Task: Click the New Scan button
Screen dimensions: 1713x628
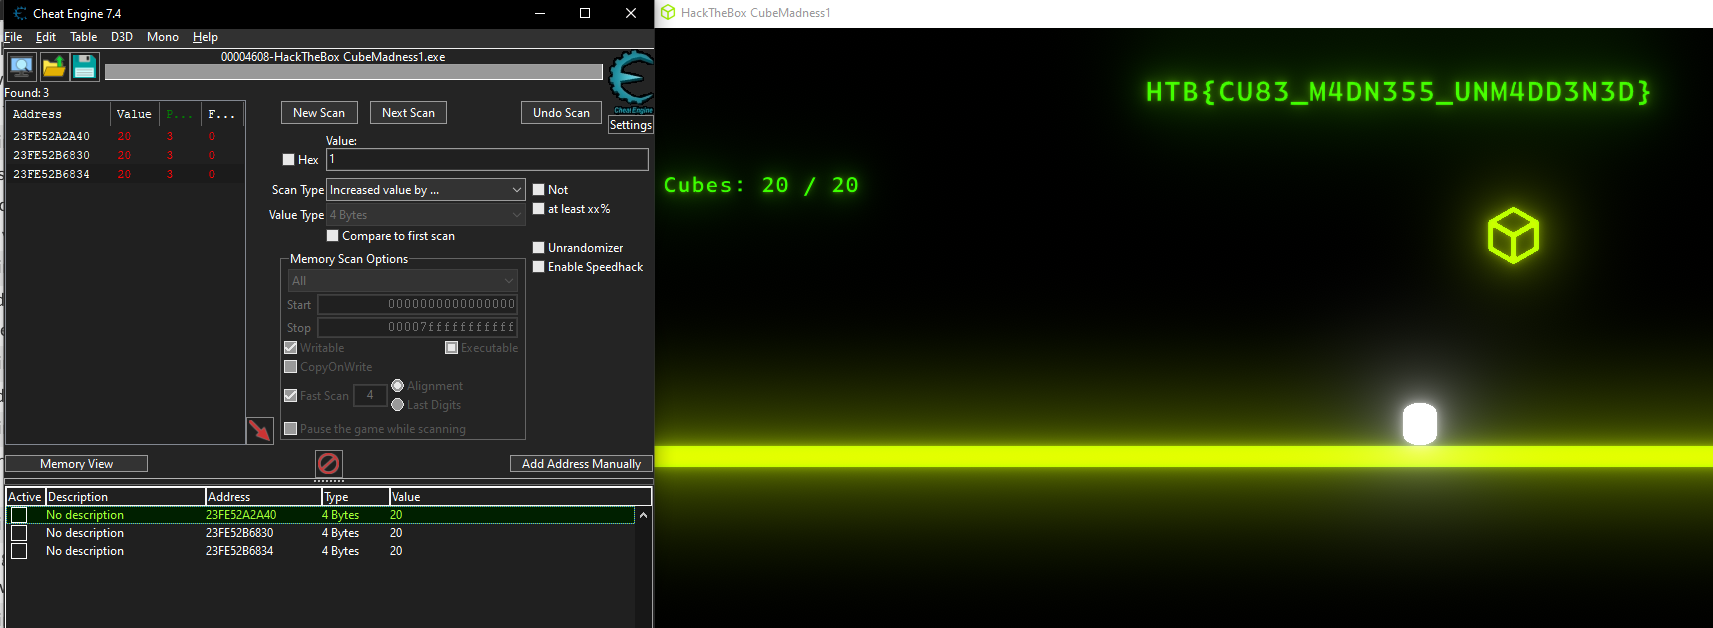Action: (x=319, y=113)
